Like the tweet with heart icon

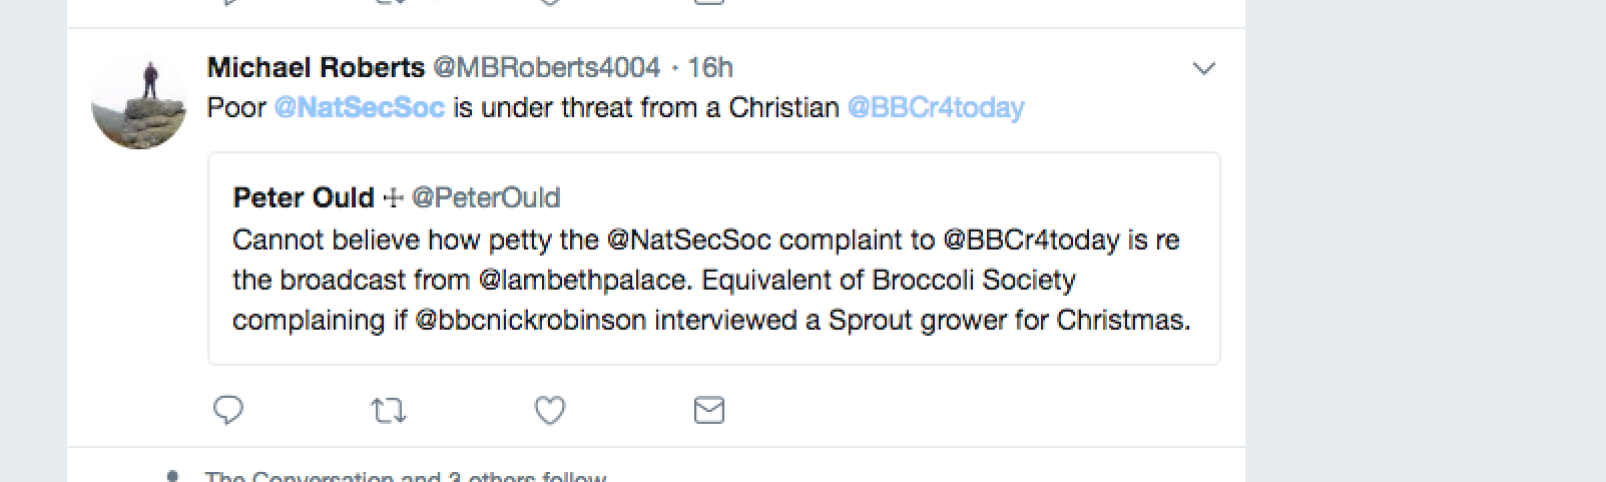[x=549, y=410]
